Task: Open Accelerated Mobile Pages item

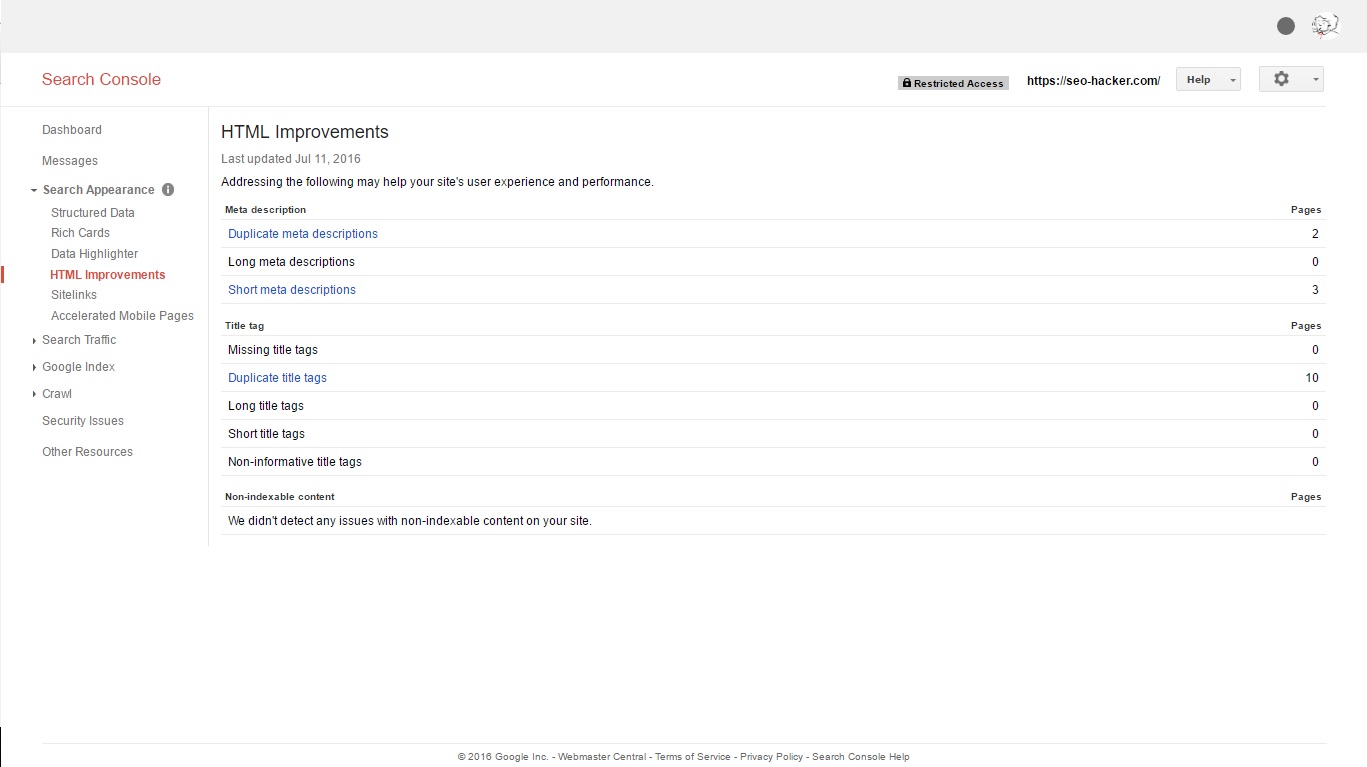Action: coord(122,316)
